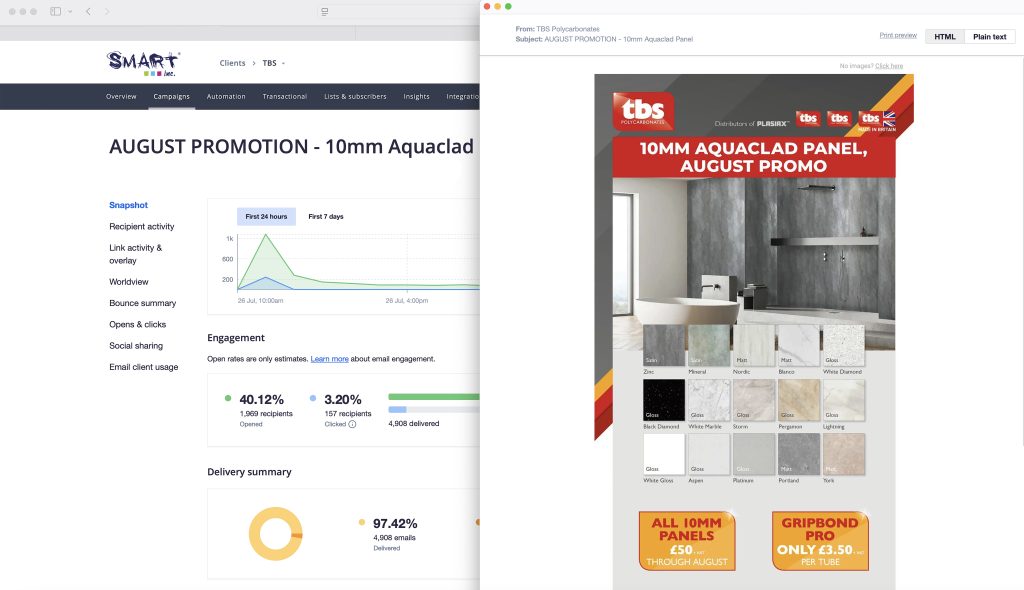This screenshot has width=1024, height=590.
Task: Click the Smart Inc logo
Action: [x=144, y=63]
